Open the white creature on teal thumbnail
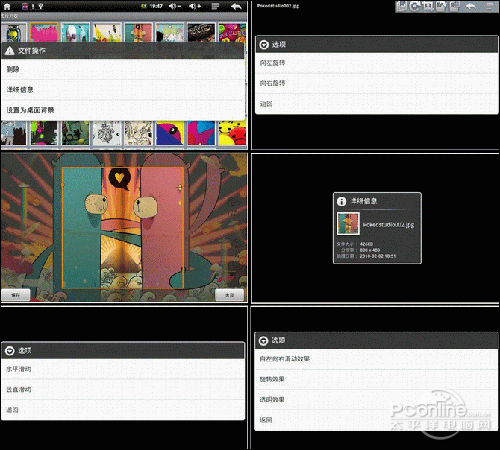 [x=75, y=32]
